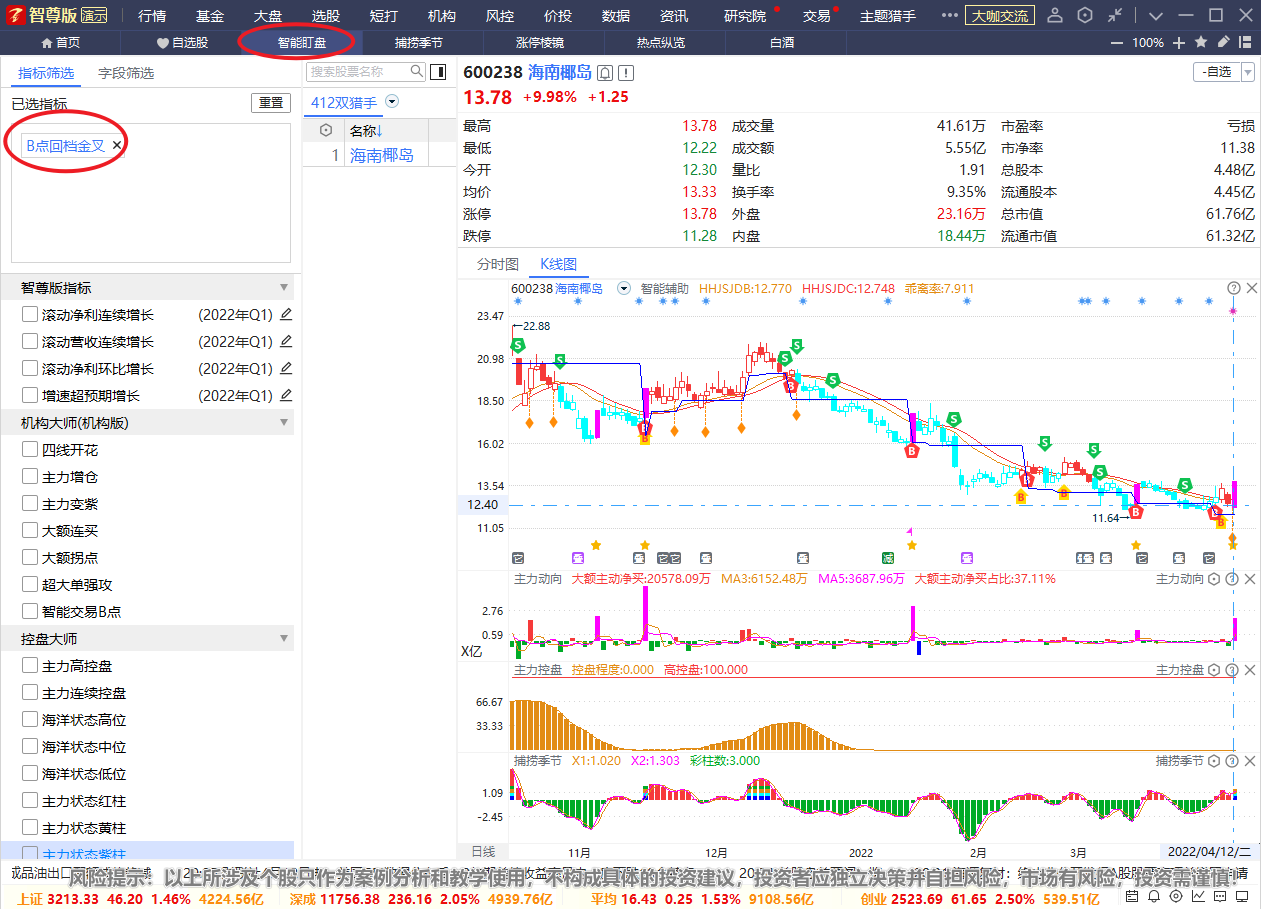Open the -自选 dropdown arrow
The height and width of the screenshot is (909, 1261).
[x=1248, y=72]
